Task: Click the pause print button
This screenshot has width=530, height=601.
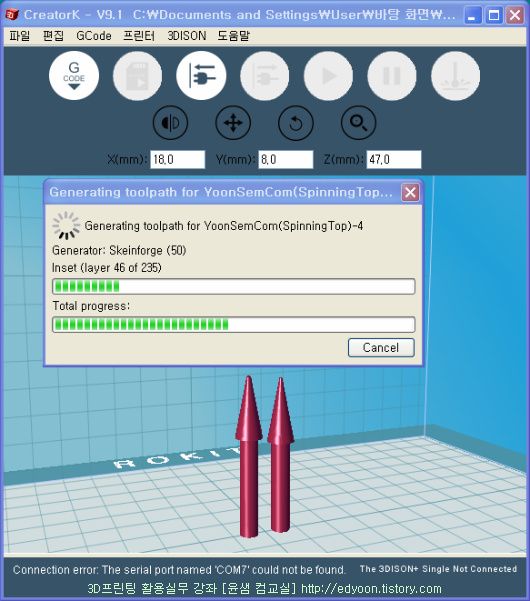Action: 392,76
